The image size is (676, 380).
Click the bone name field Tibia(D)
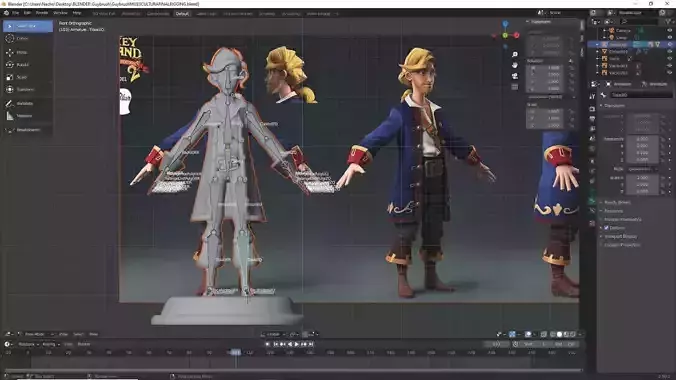click(x=641, y=95)
